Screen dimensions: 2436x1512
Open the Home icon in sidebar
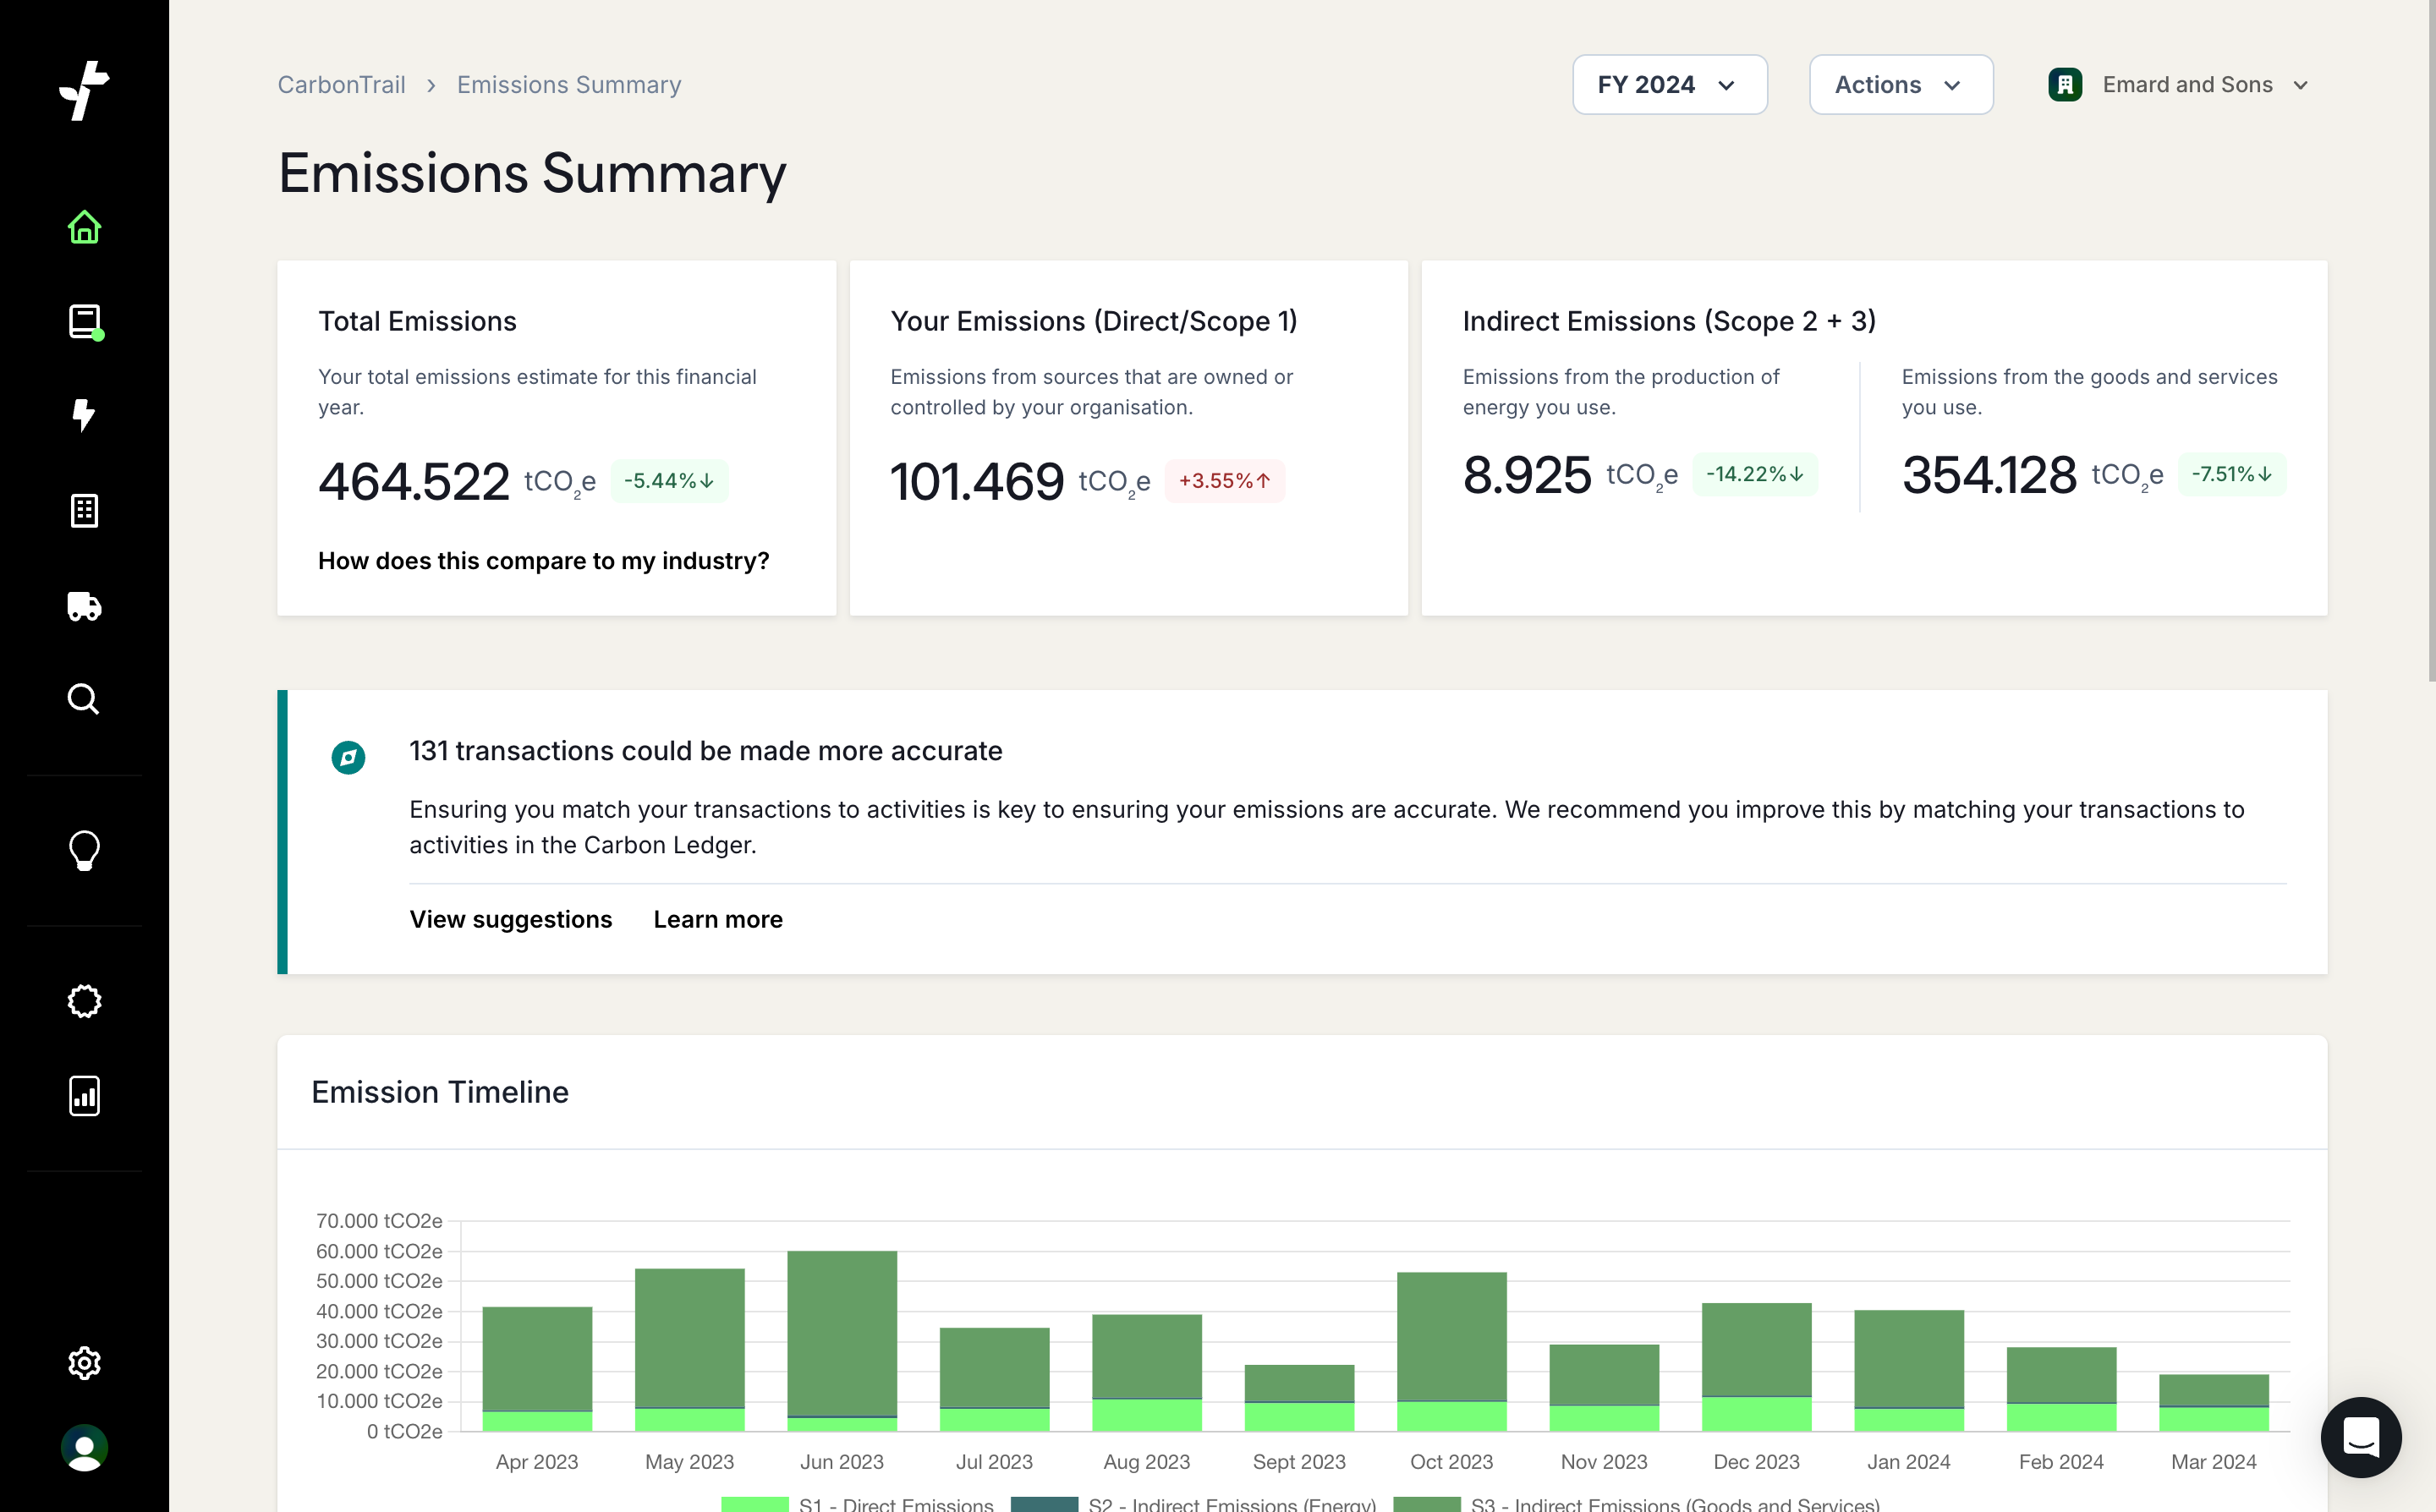84,227
